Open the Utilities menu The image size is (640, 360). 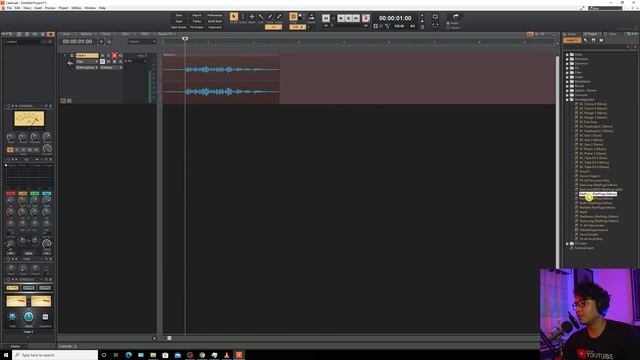(76, 8)
